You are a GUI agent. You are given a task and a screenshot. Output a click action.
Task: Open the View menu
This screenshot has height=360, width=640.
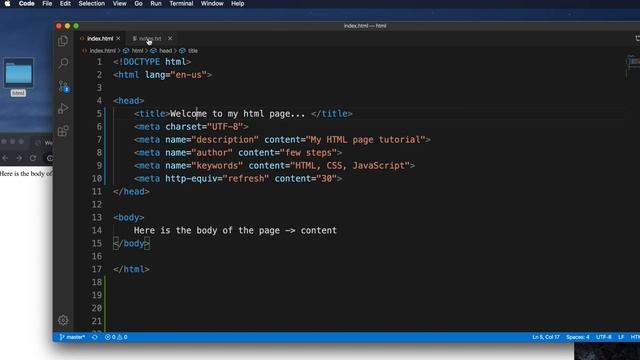point(120,4)
